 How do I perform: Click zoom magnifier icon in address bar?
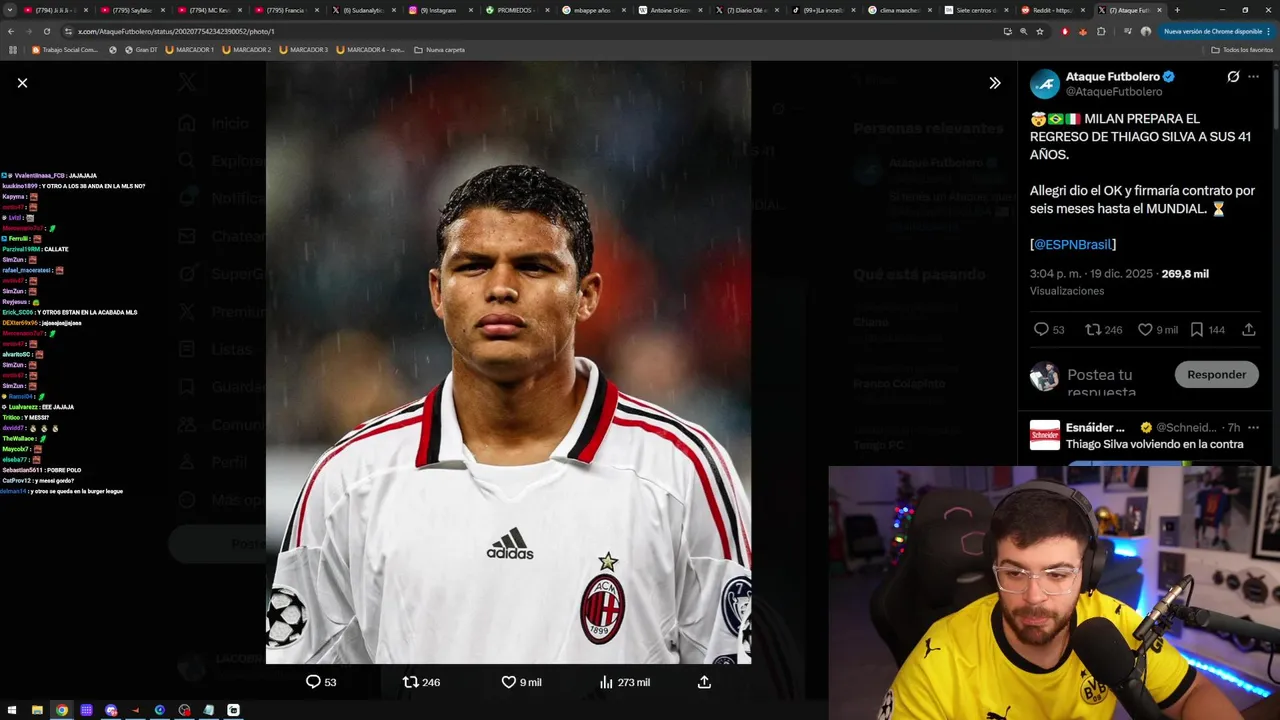[x=1023, y=31]
